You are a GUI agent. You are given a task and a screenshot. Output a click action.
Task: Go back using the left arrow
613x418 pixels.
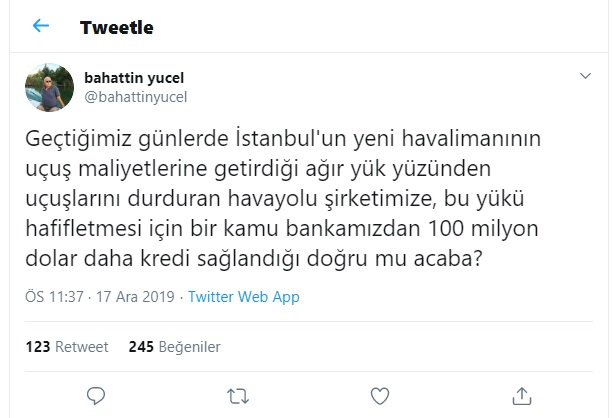(x=41, y=26)
